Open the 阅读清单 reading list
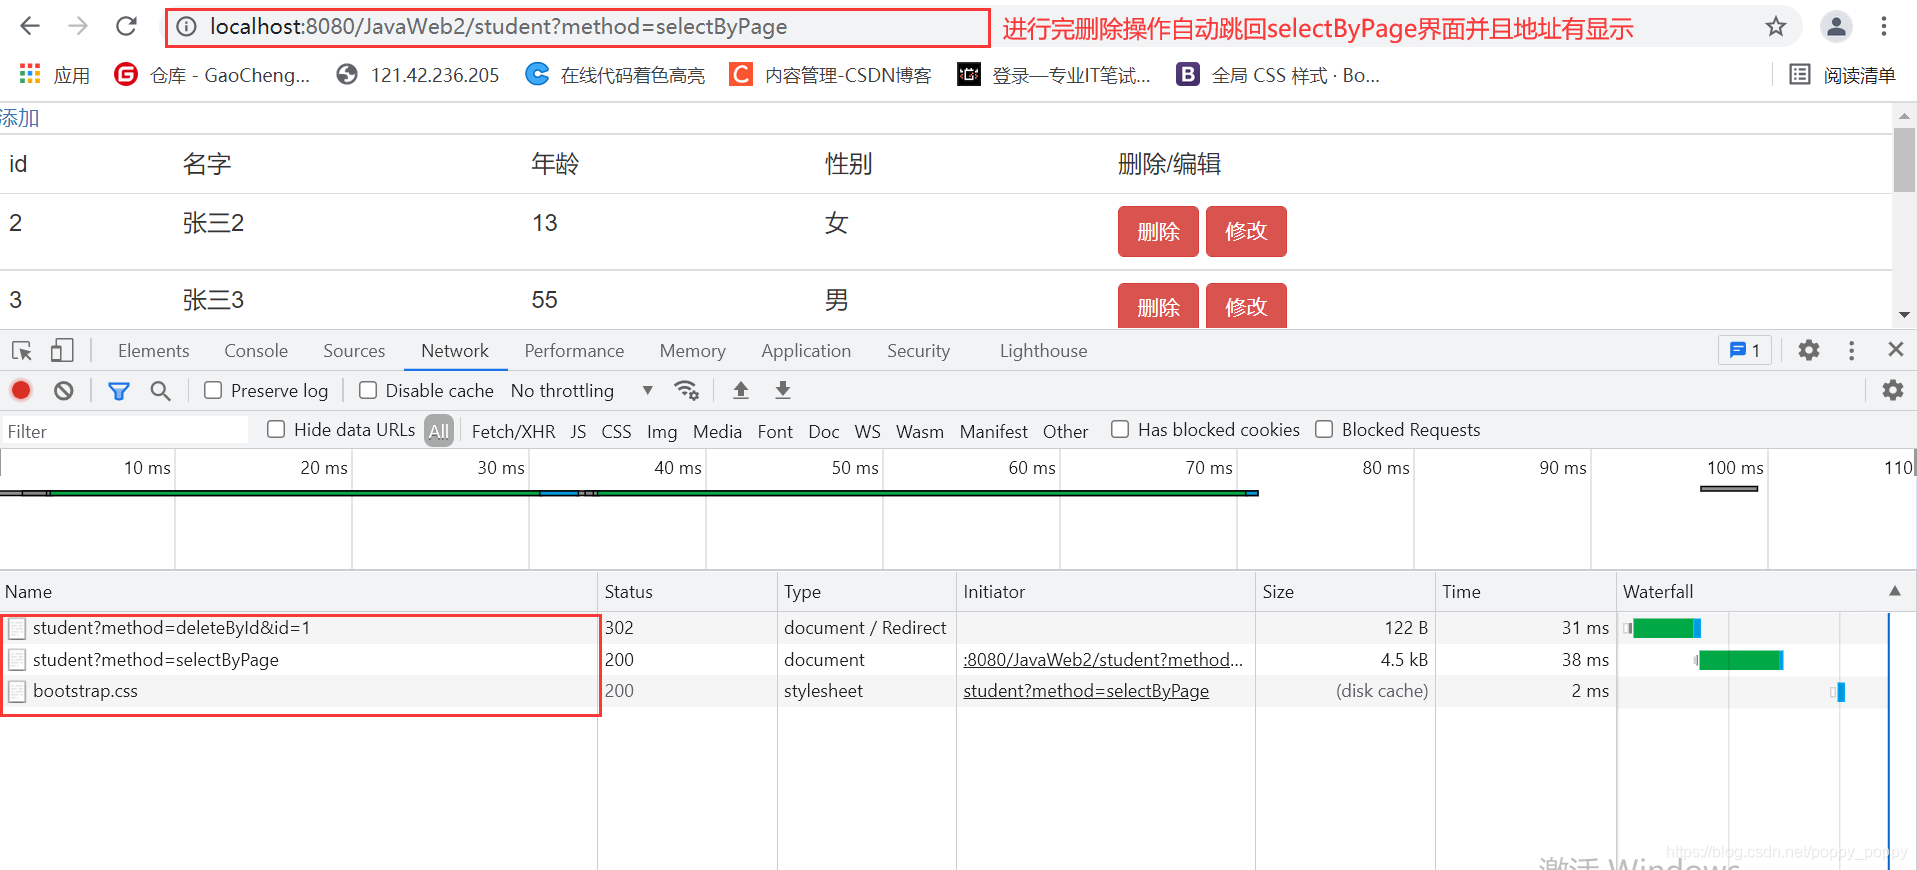Image resolution: width=1917 pixels, height=870 pixels. 1842,75
